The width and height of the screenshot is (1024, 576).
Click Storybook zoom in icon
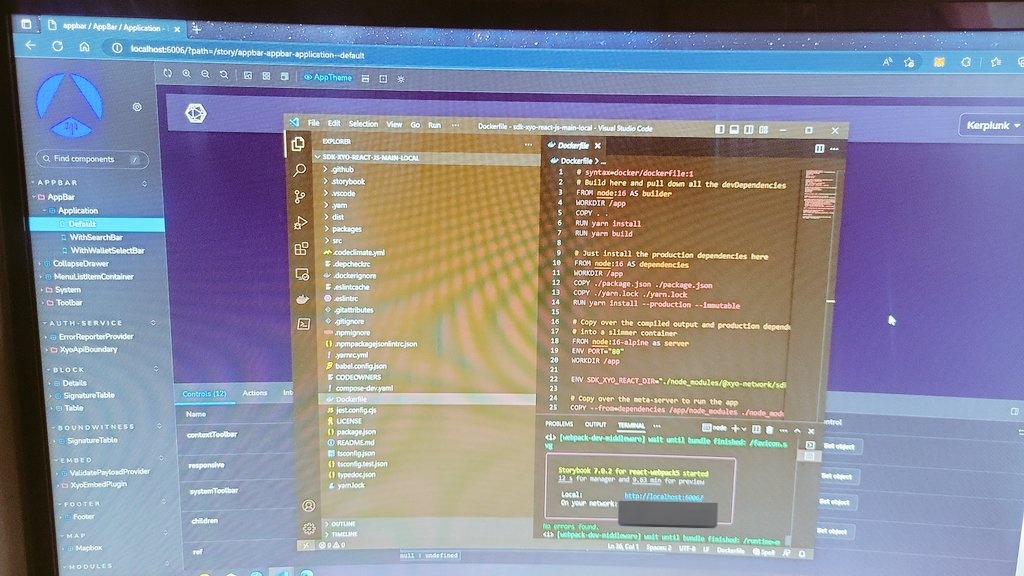point(187,74)
